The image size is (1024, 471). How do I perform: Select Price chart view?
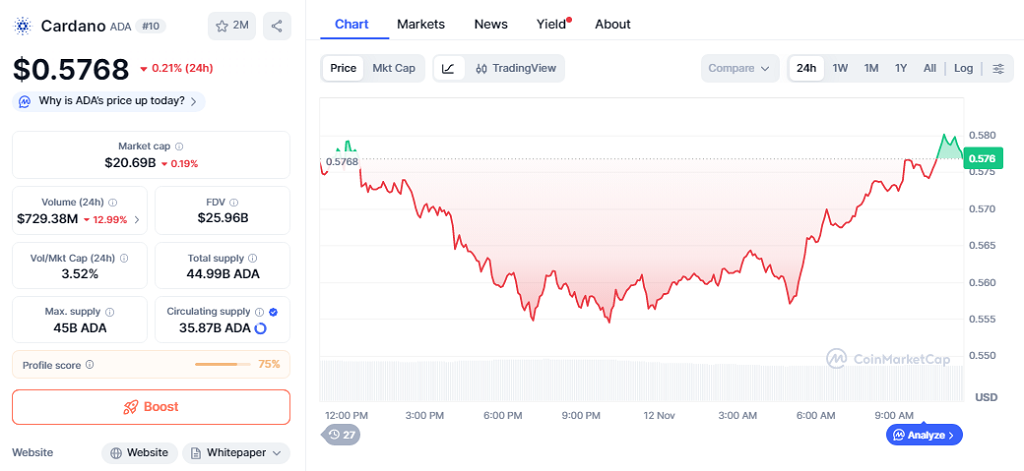tap(343, 68)
